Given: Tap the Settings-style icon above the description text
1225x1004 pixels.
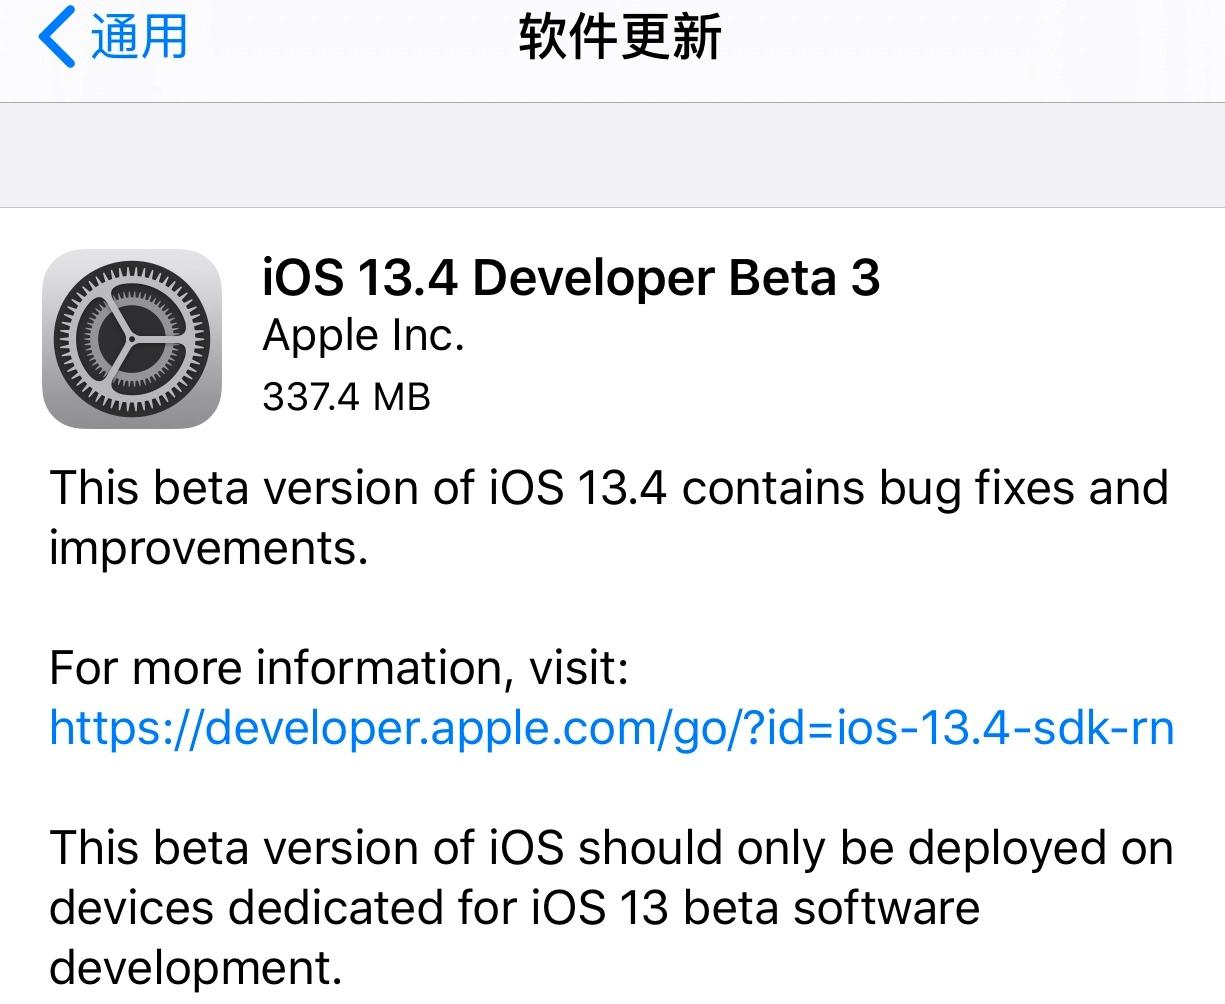Looking at the screenshot, I should (131, 340).
